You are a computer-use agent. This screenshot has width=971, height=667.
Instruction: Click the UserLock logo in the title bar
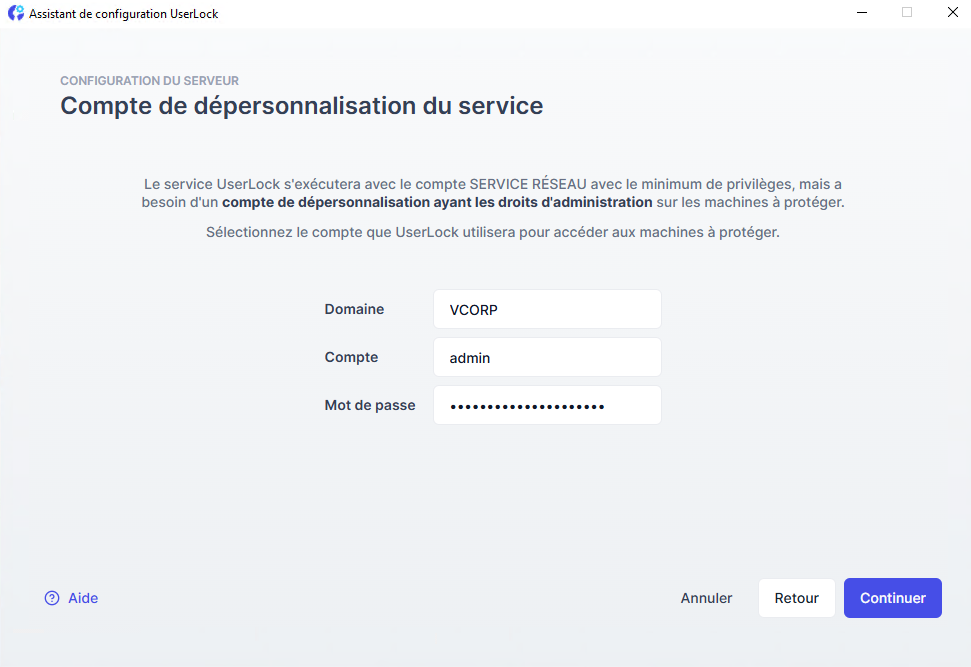[x=16, y=13]
